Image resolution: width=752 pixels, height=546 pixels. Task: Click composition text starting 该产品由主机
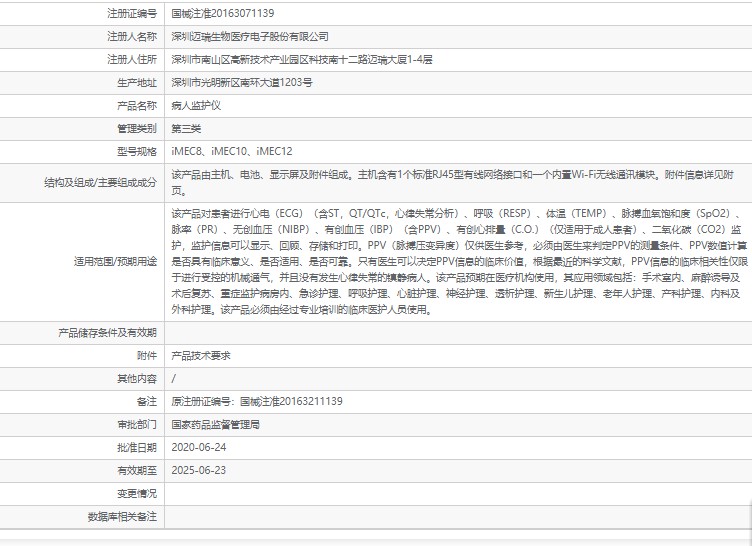point(453,183)
